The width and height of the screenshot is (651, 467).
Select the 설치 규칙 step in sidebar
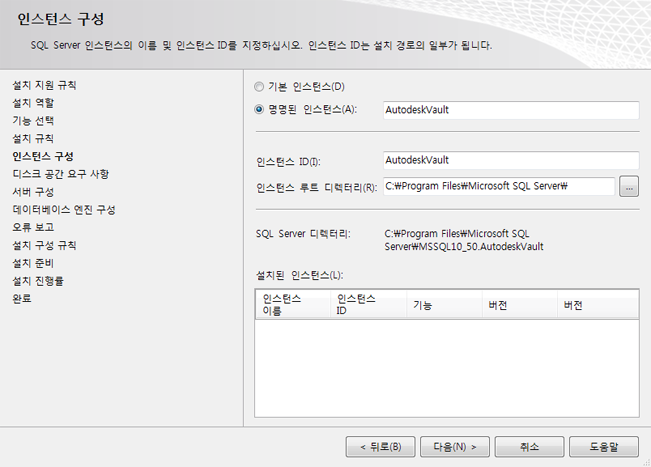tap(33, 139)
